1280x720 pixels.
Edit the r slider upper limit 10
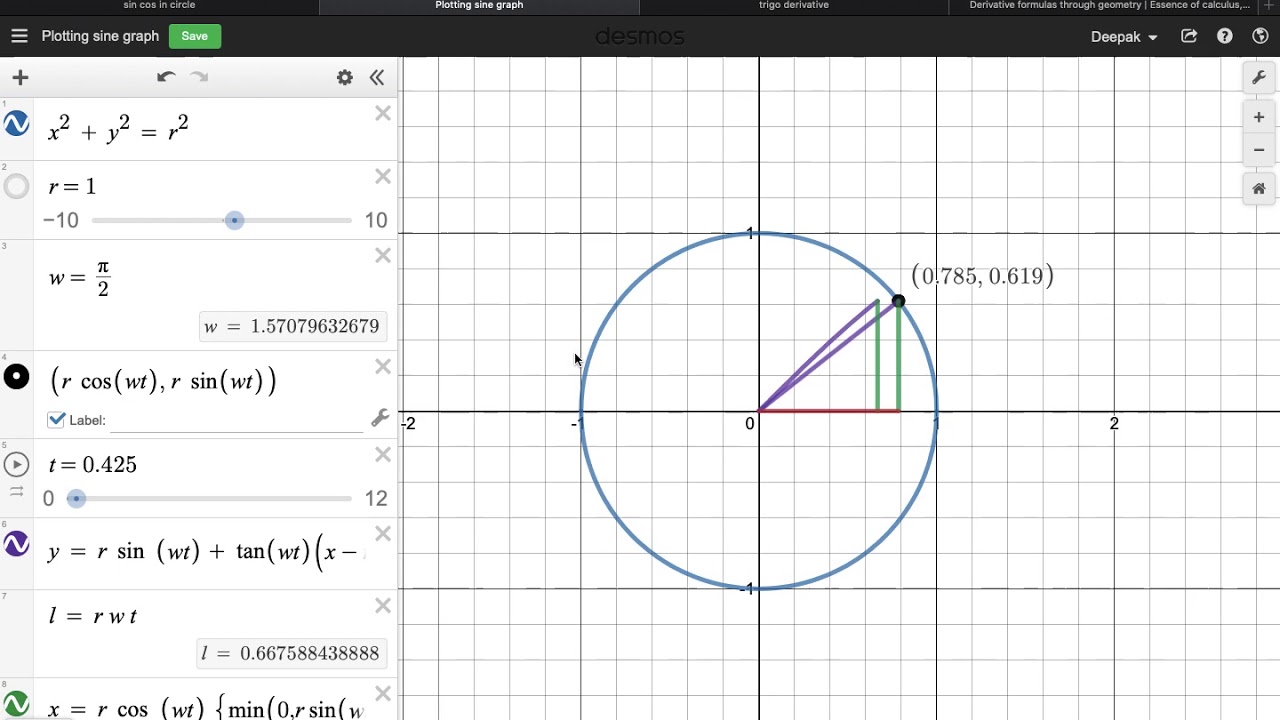tap(376, 220)
